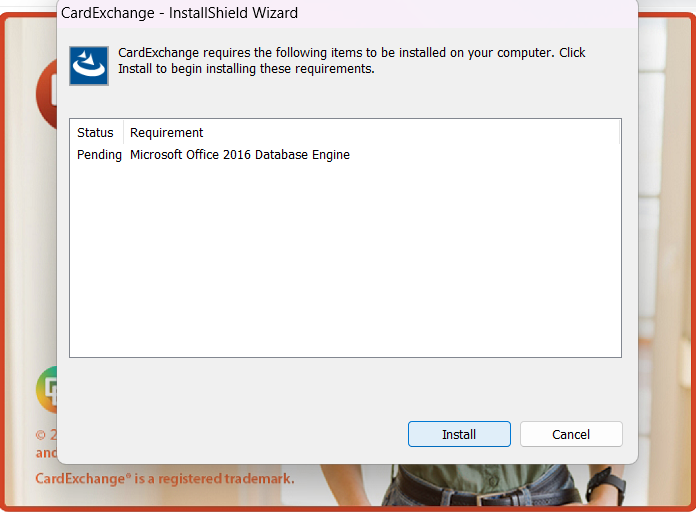Viewport: 696px width, 512px height.
Task: Click the Install button
Action: 459,434
